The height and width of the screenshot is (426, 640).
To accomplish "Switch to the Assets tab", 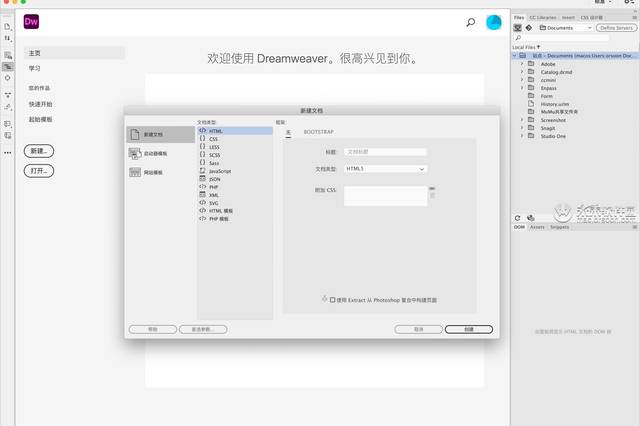I will point(537,227).
